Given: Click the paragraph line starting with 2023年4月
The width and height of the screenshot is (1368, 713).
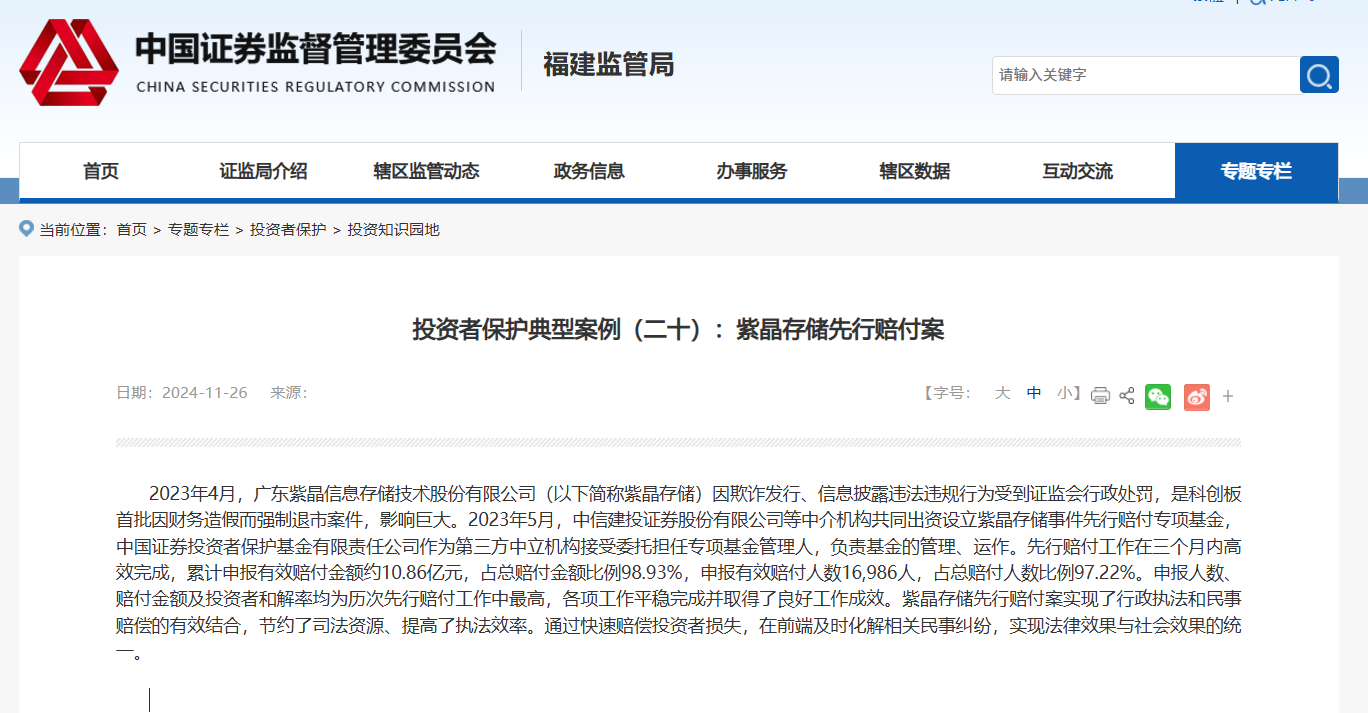Looking at the screenshot, I should tap(696, 493).
